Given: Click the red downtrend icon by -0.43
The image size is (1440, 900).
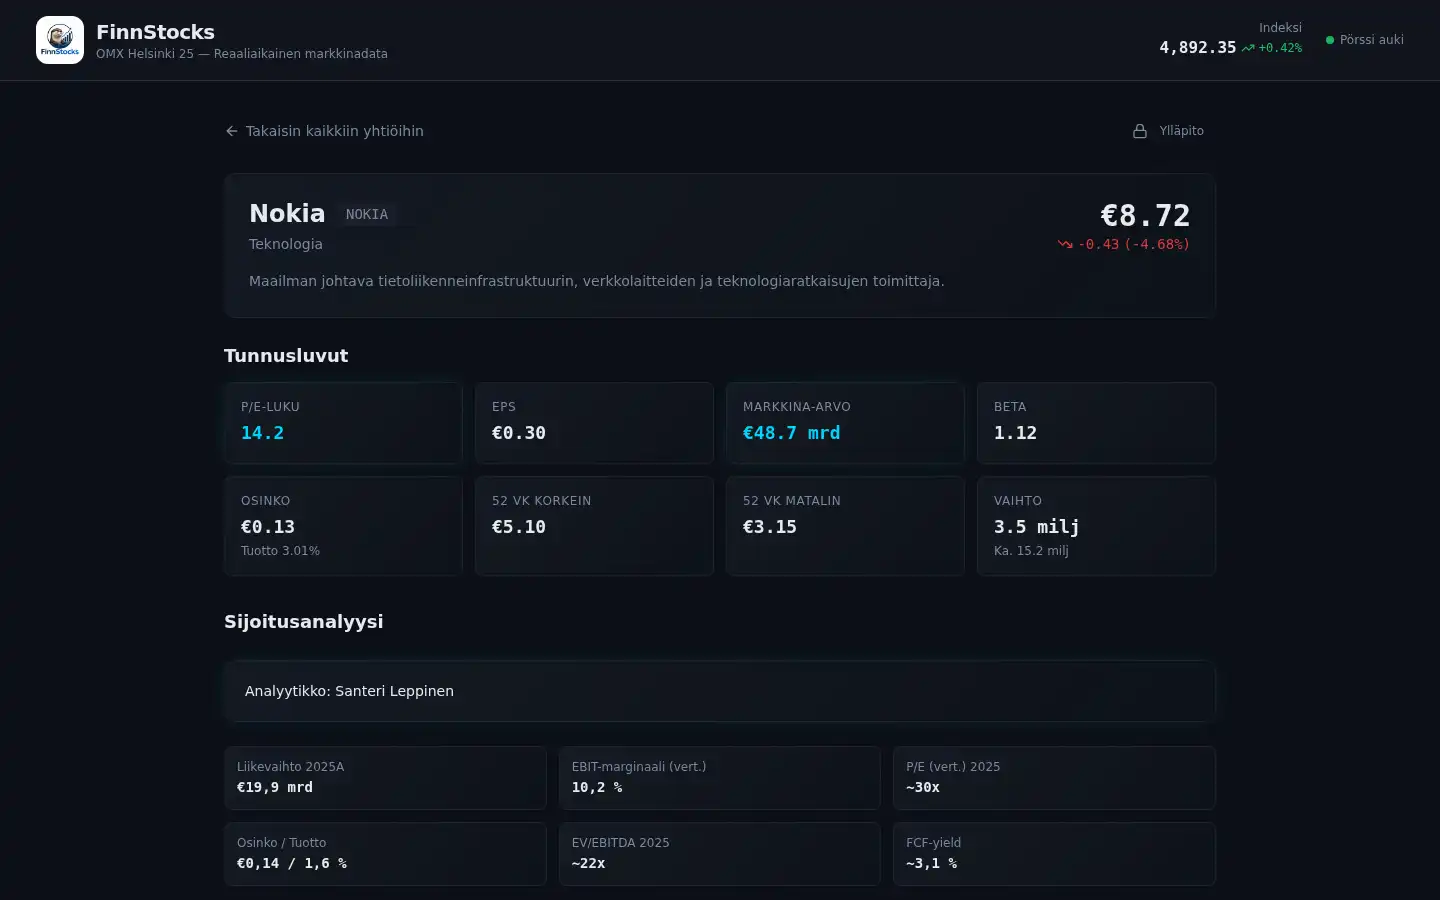Looking at the screenshot, I should [x=1065, y=244].
